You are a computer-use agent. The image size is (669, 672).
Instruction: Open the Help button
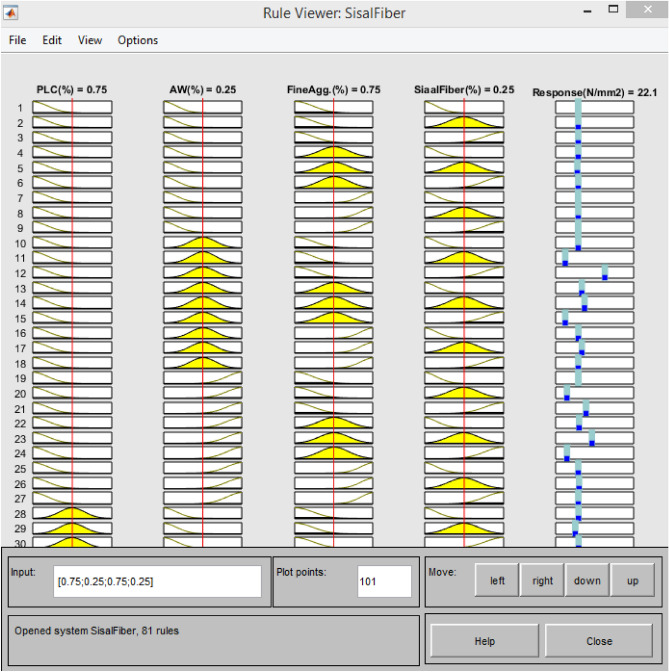485,641
